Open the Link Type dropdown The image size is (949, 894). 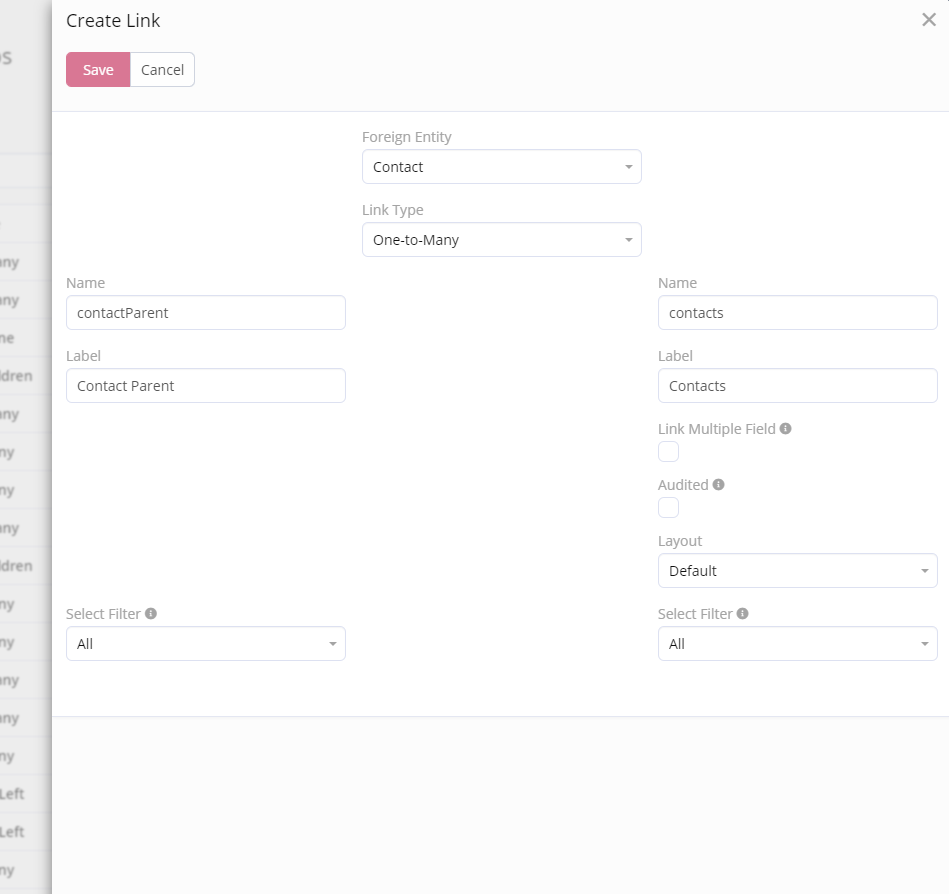501,240
